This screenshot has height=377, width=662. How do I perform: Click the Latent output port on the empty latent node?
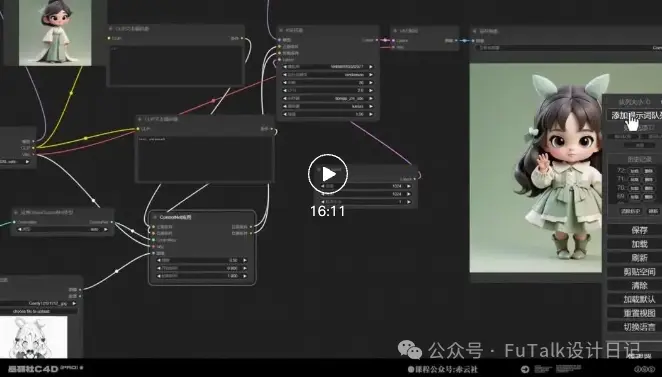pos(414,179)
